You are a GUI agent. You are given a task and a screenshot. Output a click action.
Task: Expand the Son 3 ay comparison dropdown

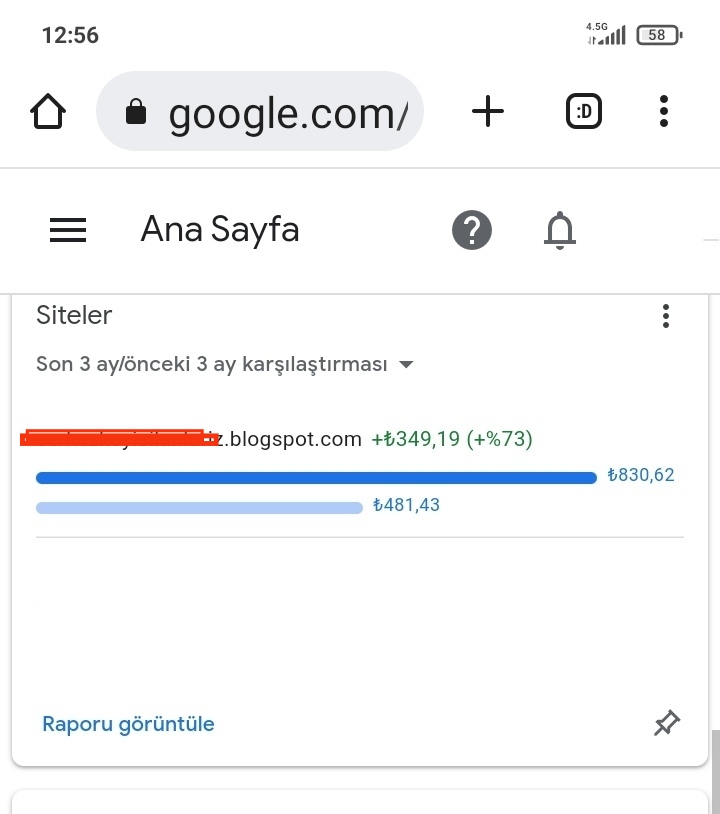[x=225, y=364]
